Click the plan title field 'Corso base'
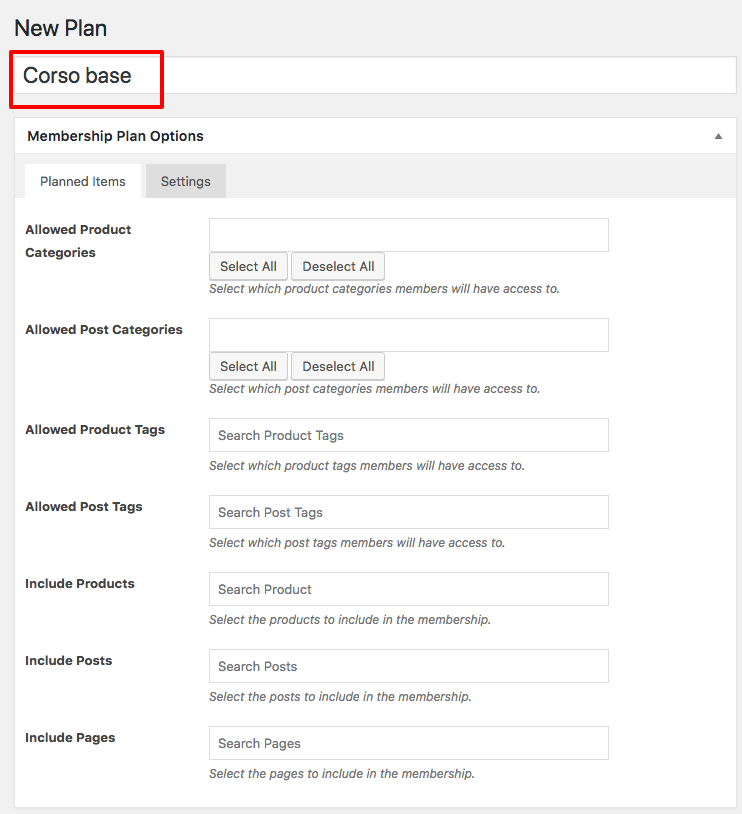Viewport: 742px width, 814px height. 375,75
